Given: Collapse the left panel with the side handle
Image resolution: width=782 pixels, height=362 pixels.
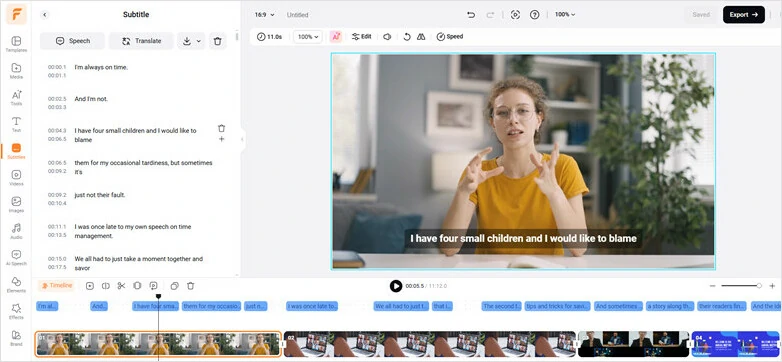Looking at the screenshot, I should click(x=242, y=139).
